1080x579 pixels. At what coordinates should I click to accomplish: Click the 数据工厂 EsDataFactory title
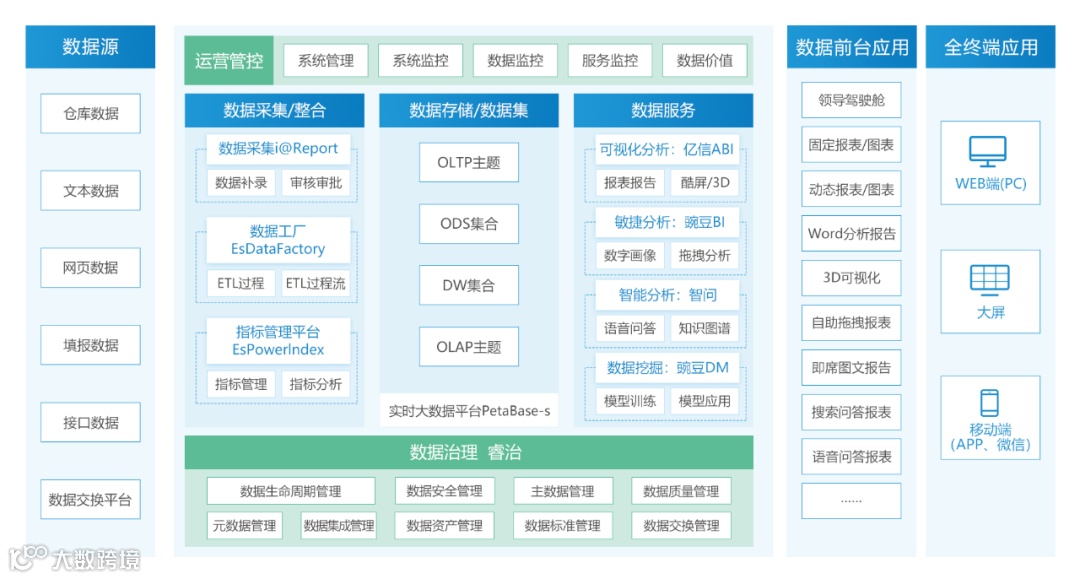coord(278,240)
